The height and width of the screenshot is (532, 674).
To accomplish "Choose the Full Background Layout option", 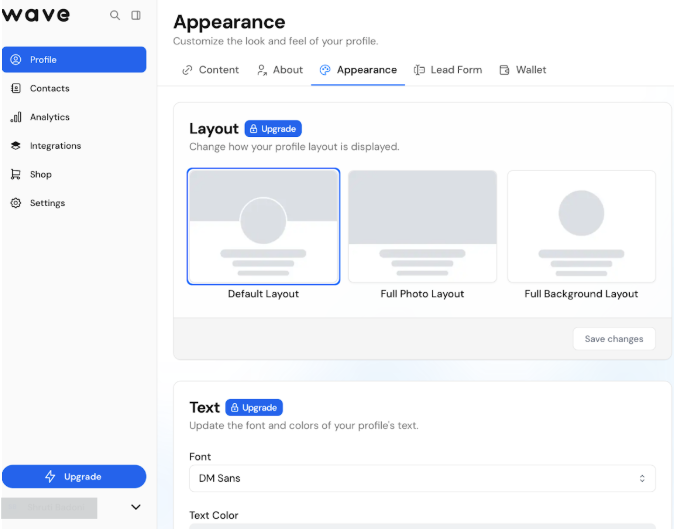I will [x=581, y=227].
